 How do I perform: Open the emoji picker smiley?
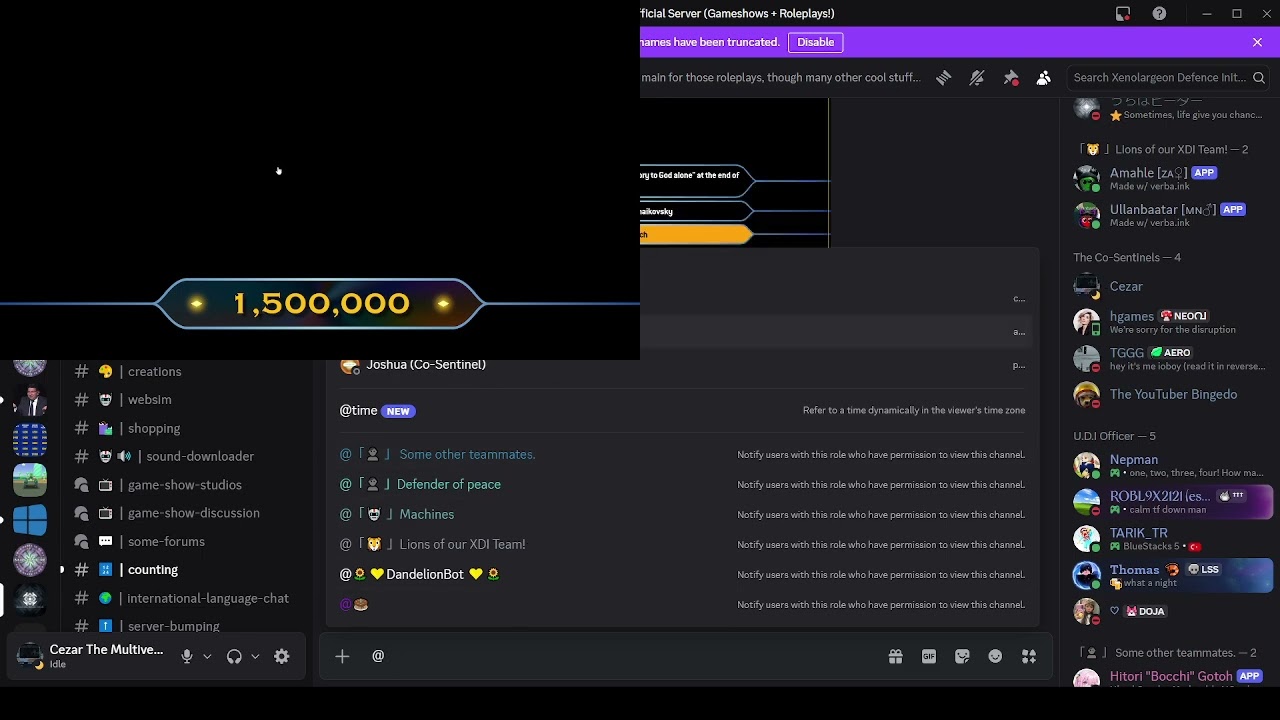pos(995,657)
